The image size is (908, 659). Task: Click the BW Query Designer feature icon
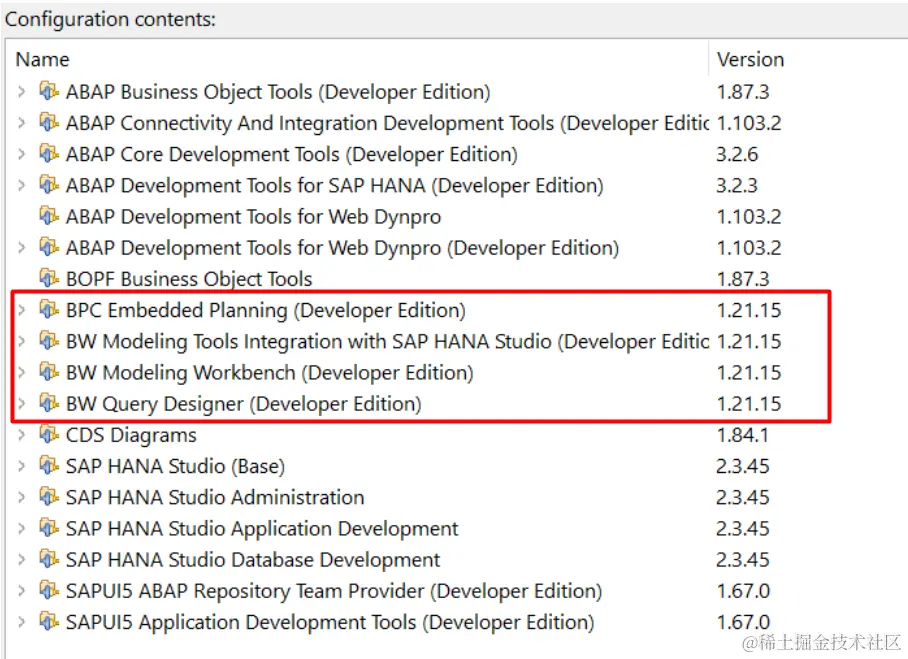click(47, 404)
